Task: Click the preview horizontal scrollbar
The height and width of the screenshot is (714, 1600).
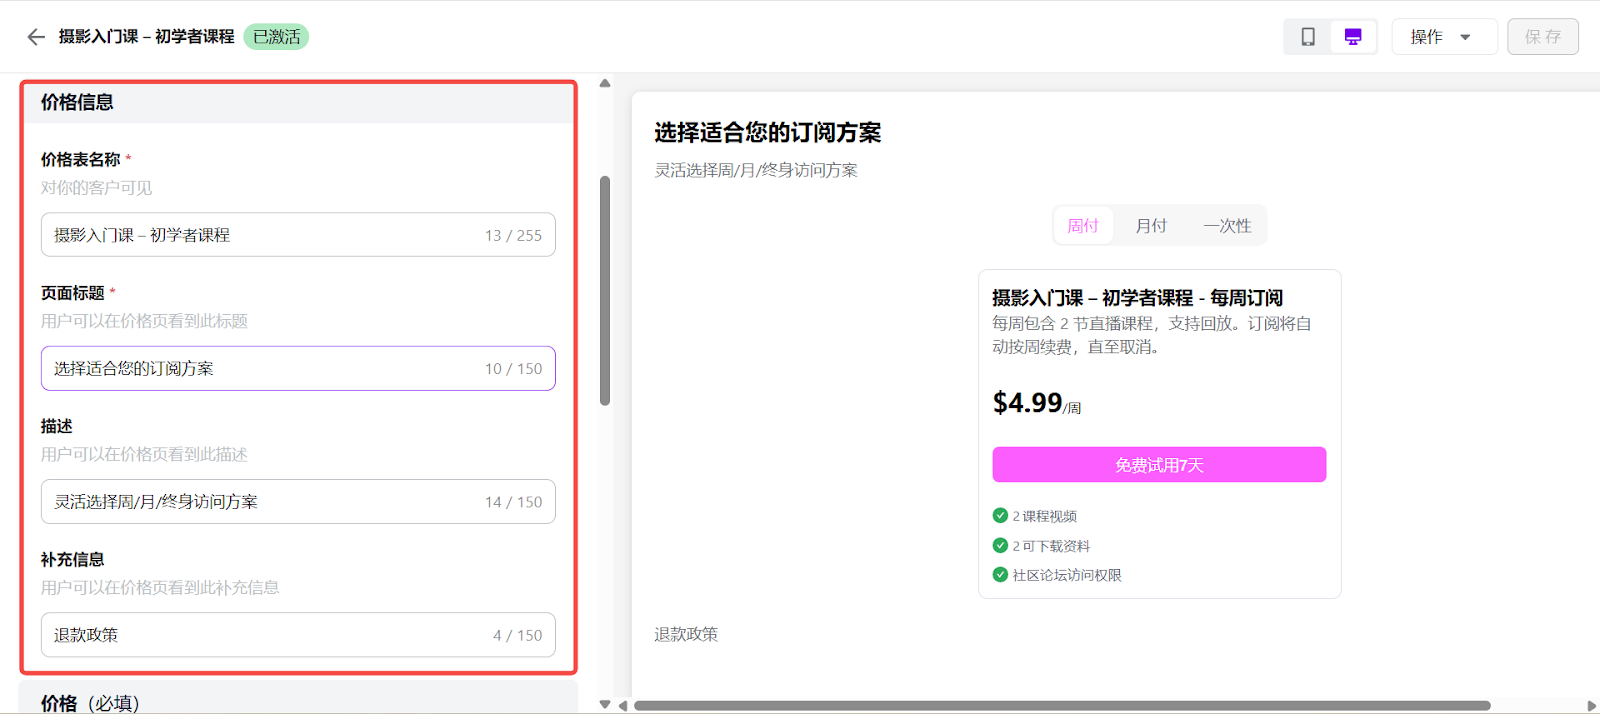Action: tap(1060, 706)
